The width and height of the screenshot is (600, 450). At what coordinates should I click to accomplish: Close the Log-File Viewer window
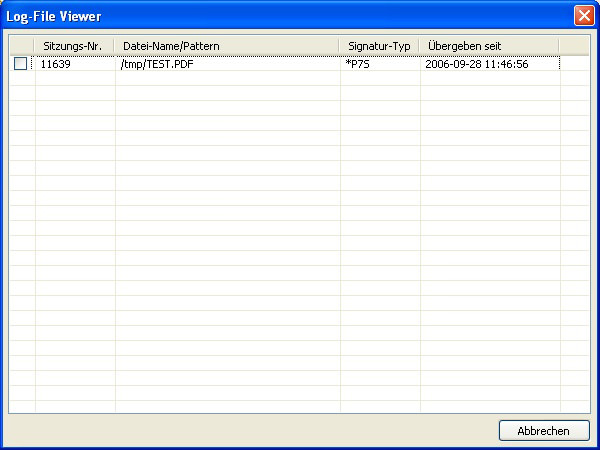pos(583,16)
